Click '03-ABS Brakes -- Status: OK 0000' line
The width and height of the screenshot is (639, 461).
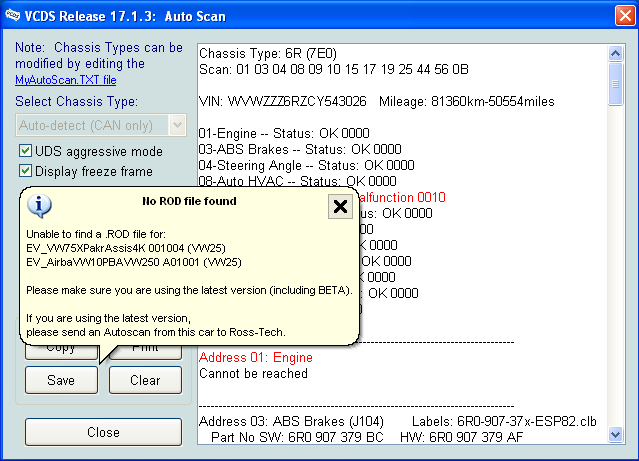[x=300, y=149]
